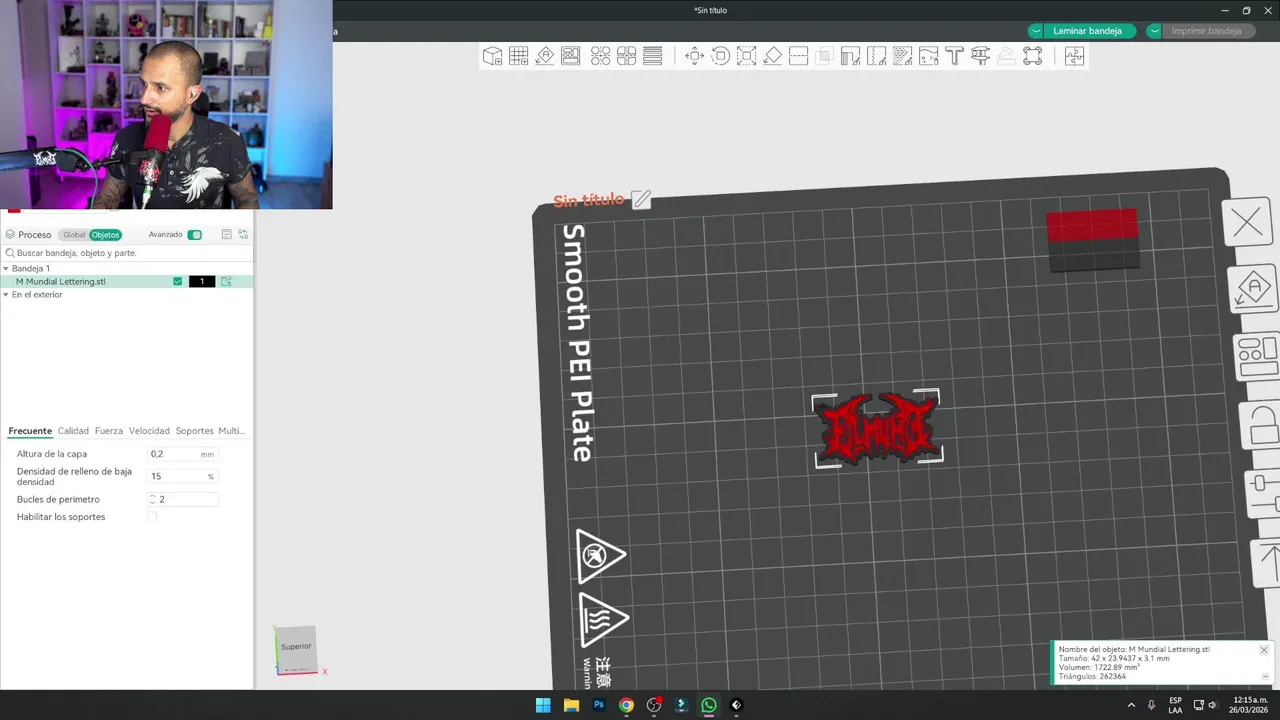The image size is (1280, 720).
Task: Open the Supports painting tool
Action: pos(851,56)
